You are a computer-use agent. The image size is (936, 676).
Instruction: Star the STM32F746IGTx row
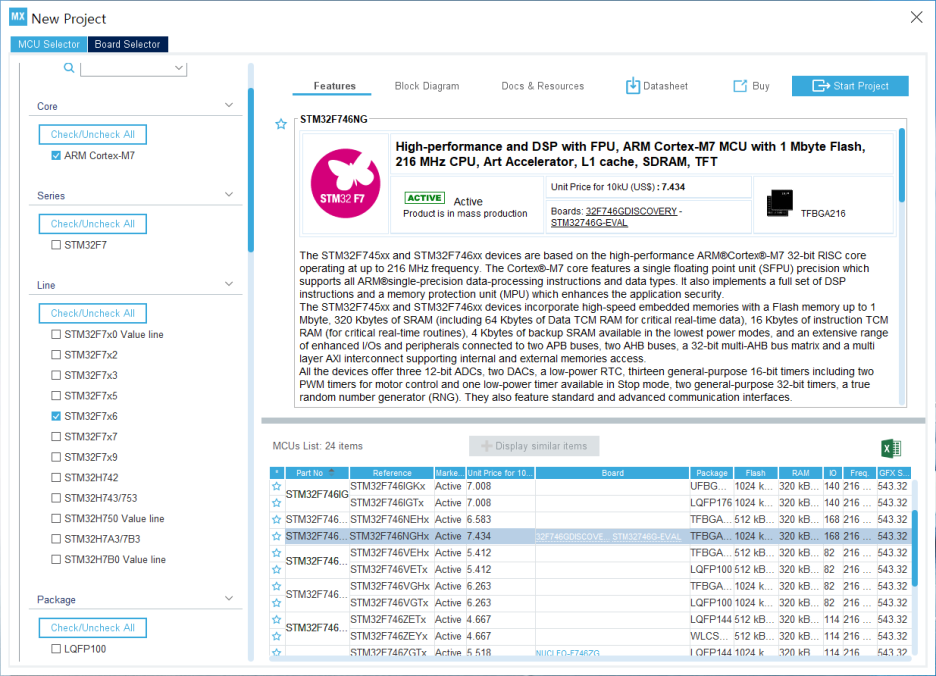[276, 503]
